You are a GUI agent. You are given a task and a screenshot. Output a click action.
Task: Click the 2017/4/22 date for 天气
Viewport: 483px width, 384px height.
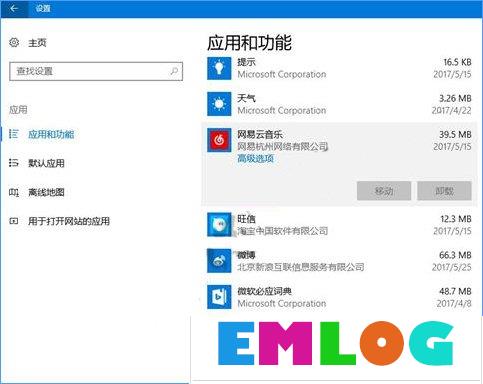[x=452, y=110]
